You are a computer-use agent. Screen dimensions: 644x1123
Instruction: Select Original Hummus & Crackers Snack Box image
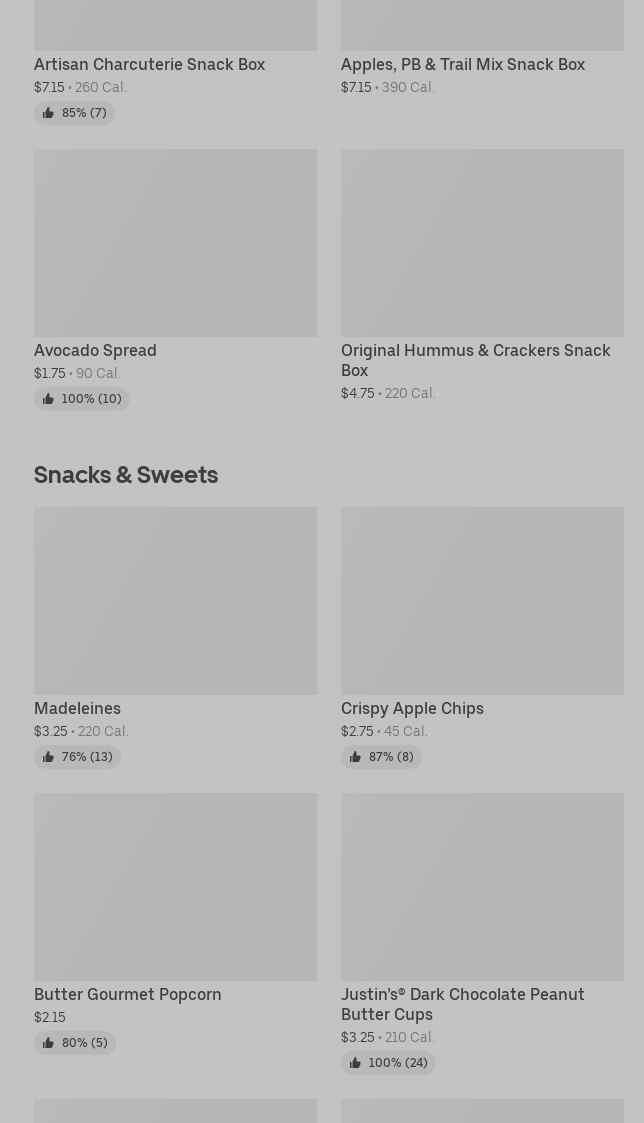pyautogui.click(x=482, y=243)
